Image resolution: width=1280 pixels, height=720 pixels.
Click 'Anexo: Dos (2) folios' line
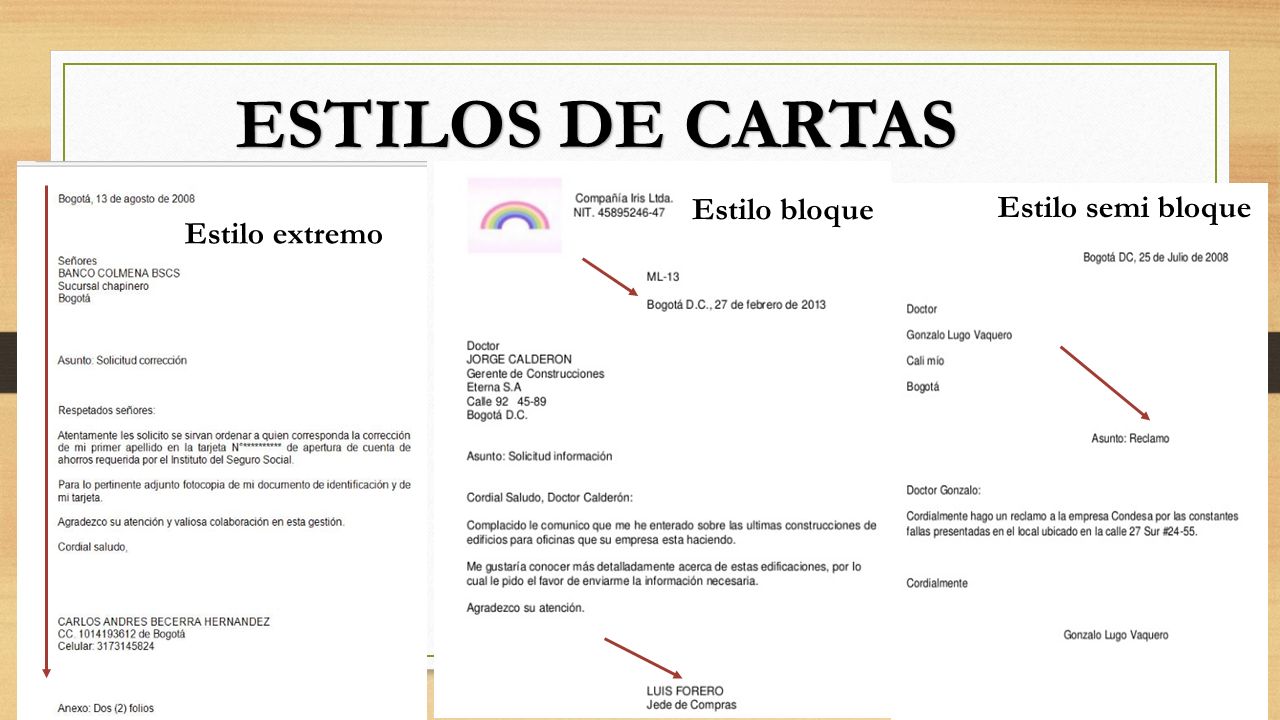click(106, 709)
